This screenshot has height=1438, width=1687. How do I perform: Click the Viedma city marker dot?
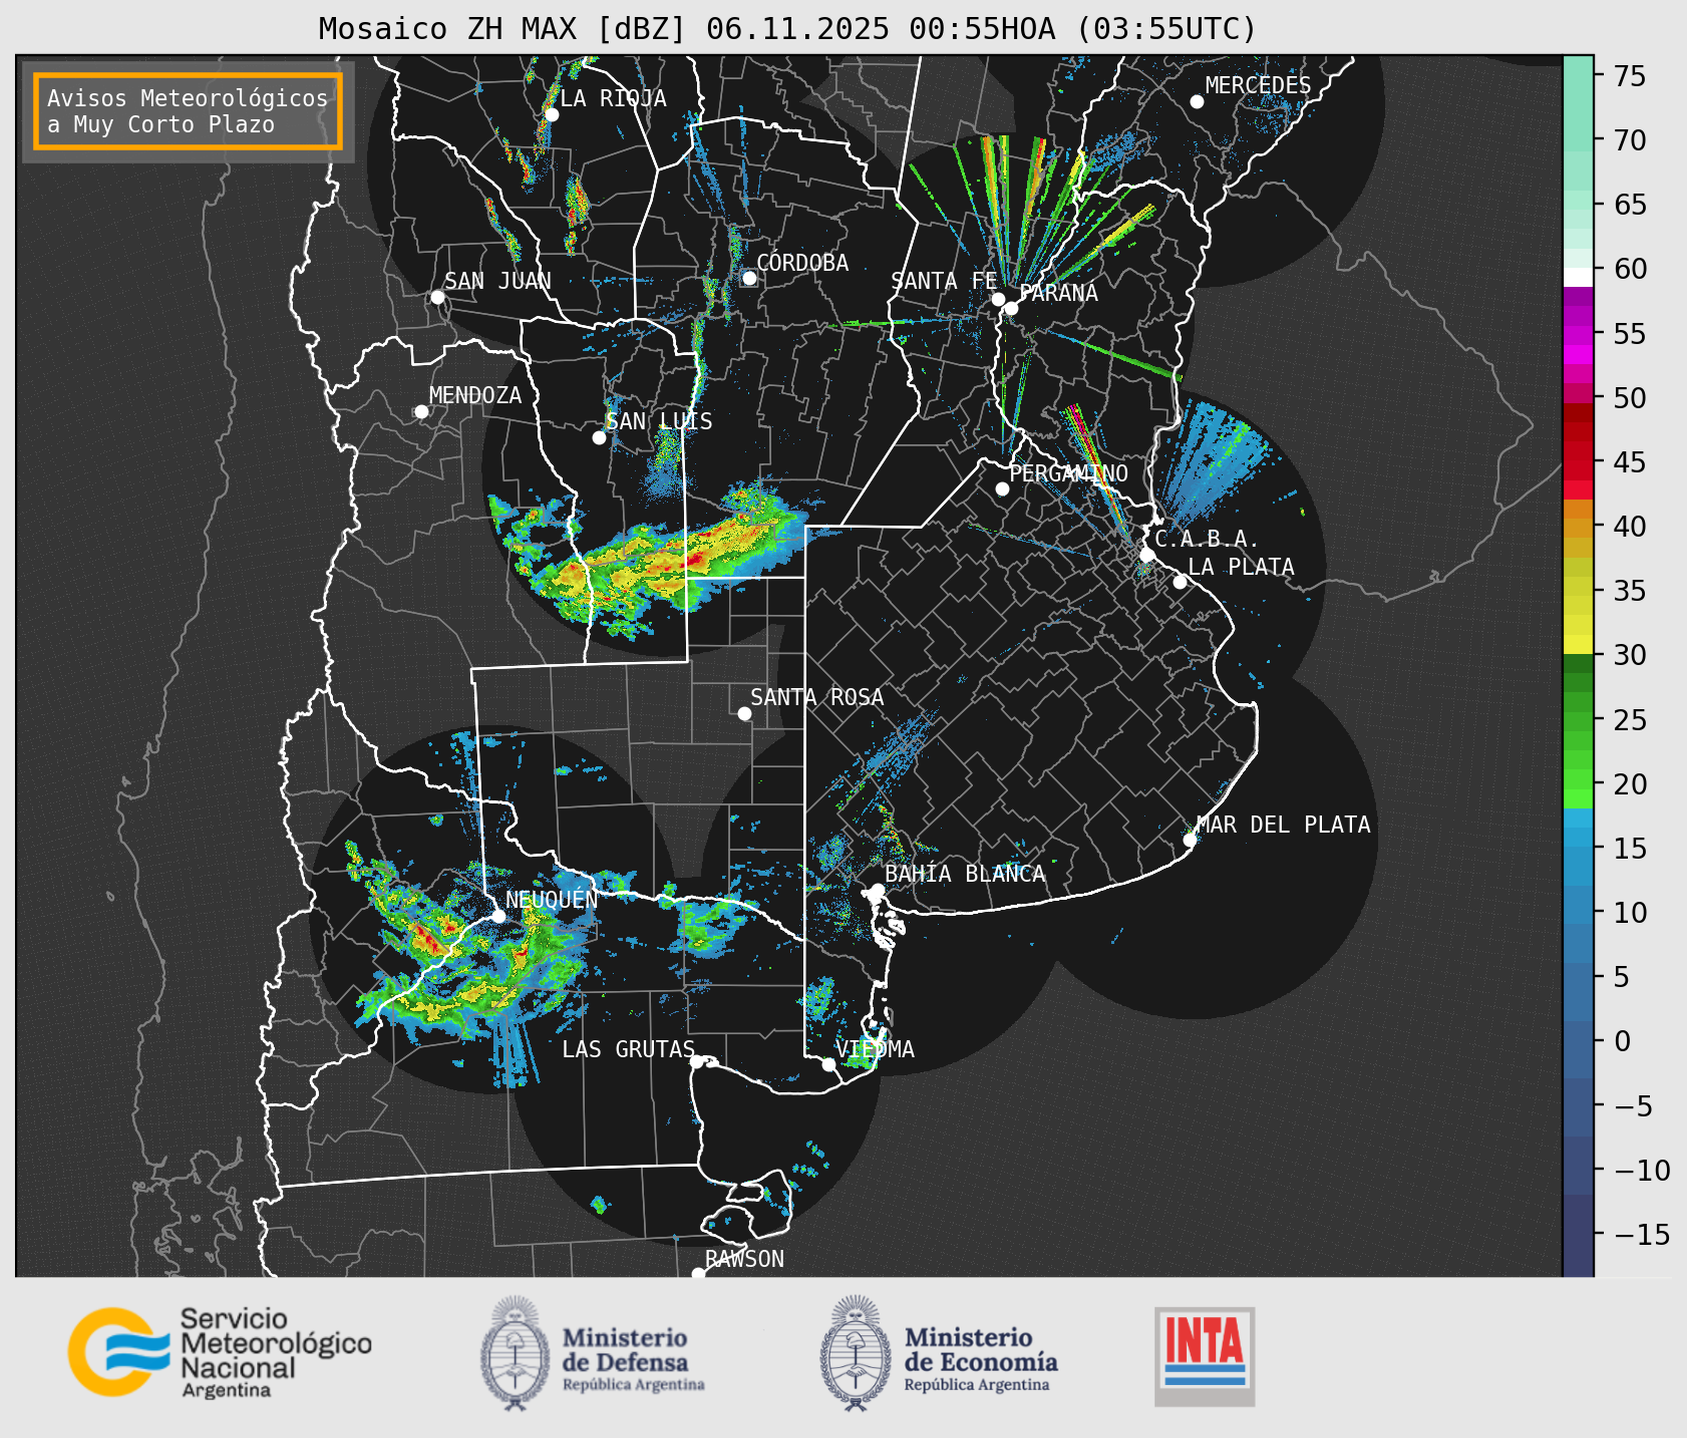tap(829, 1064)
